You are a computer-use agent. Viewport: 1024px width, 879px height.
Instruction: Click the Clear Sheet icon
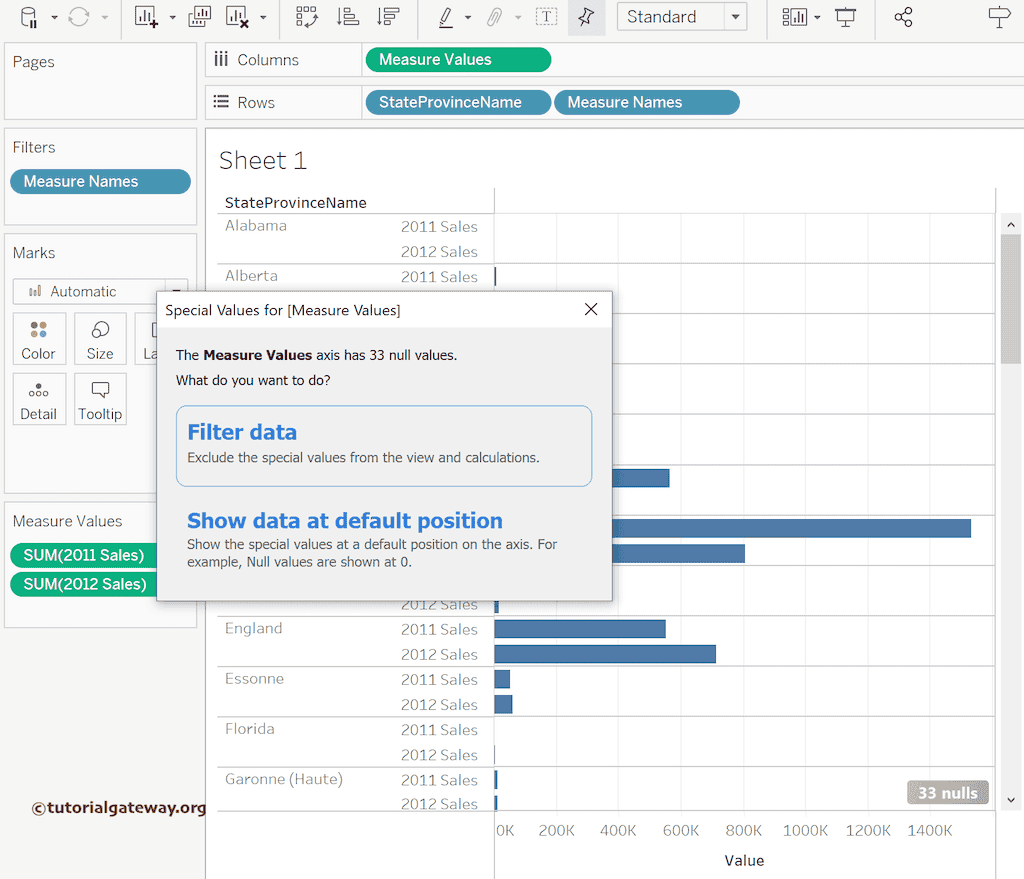pos(237,17)
